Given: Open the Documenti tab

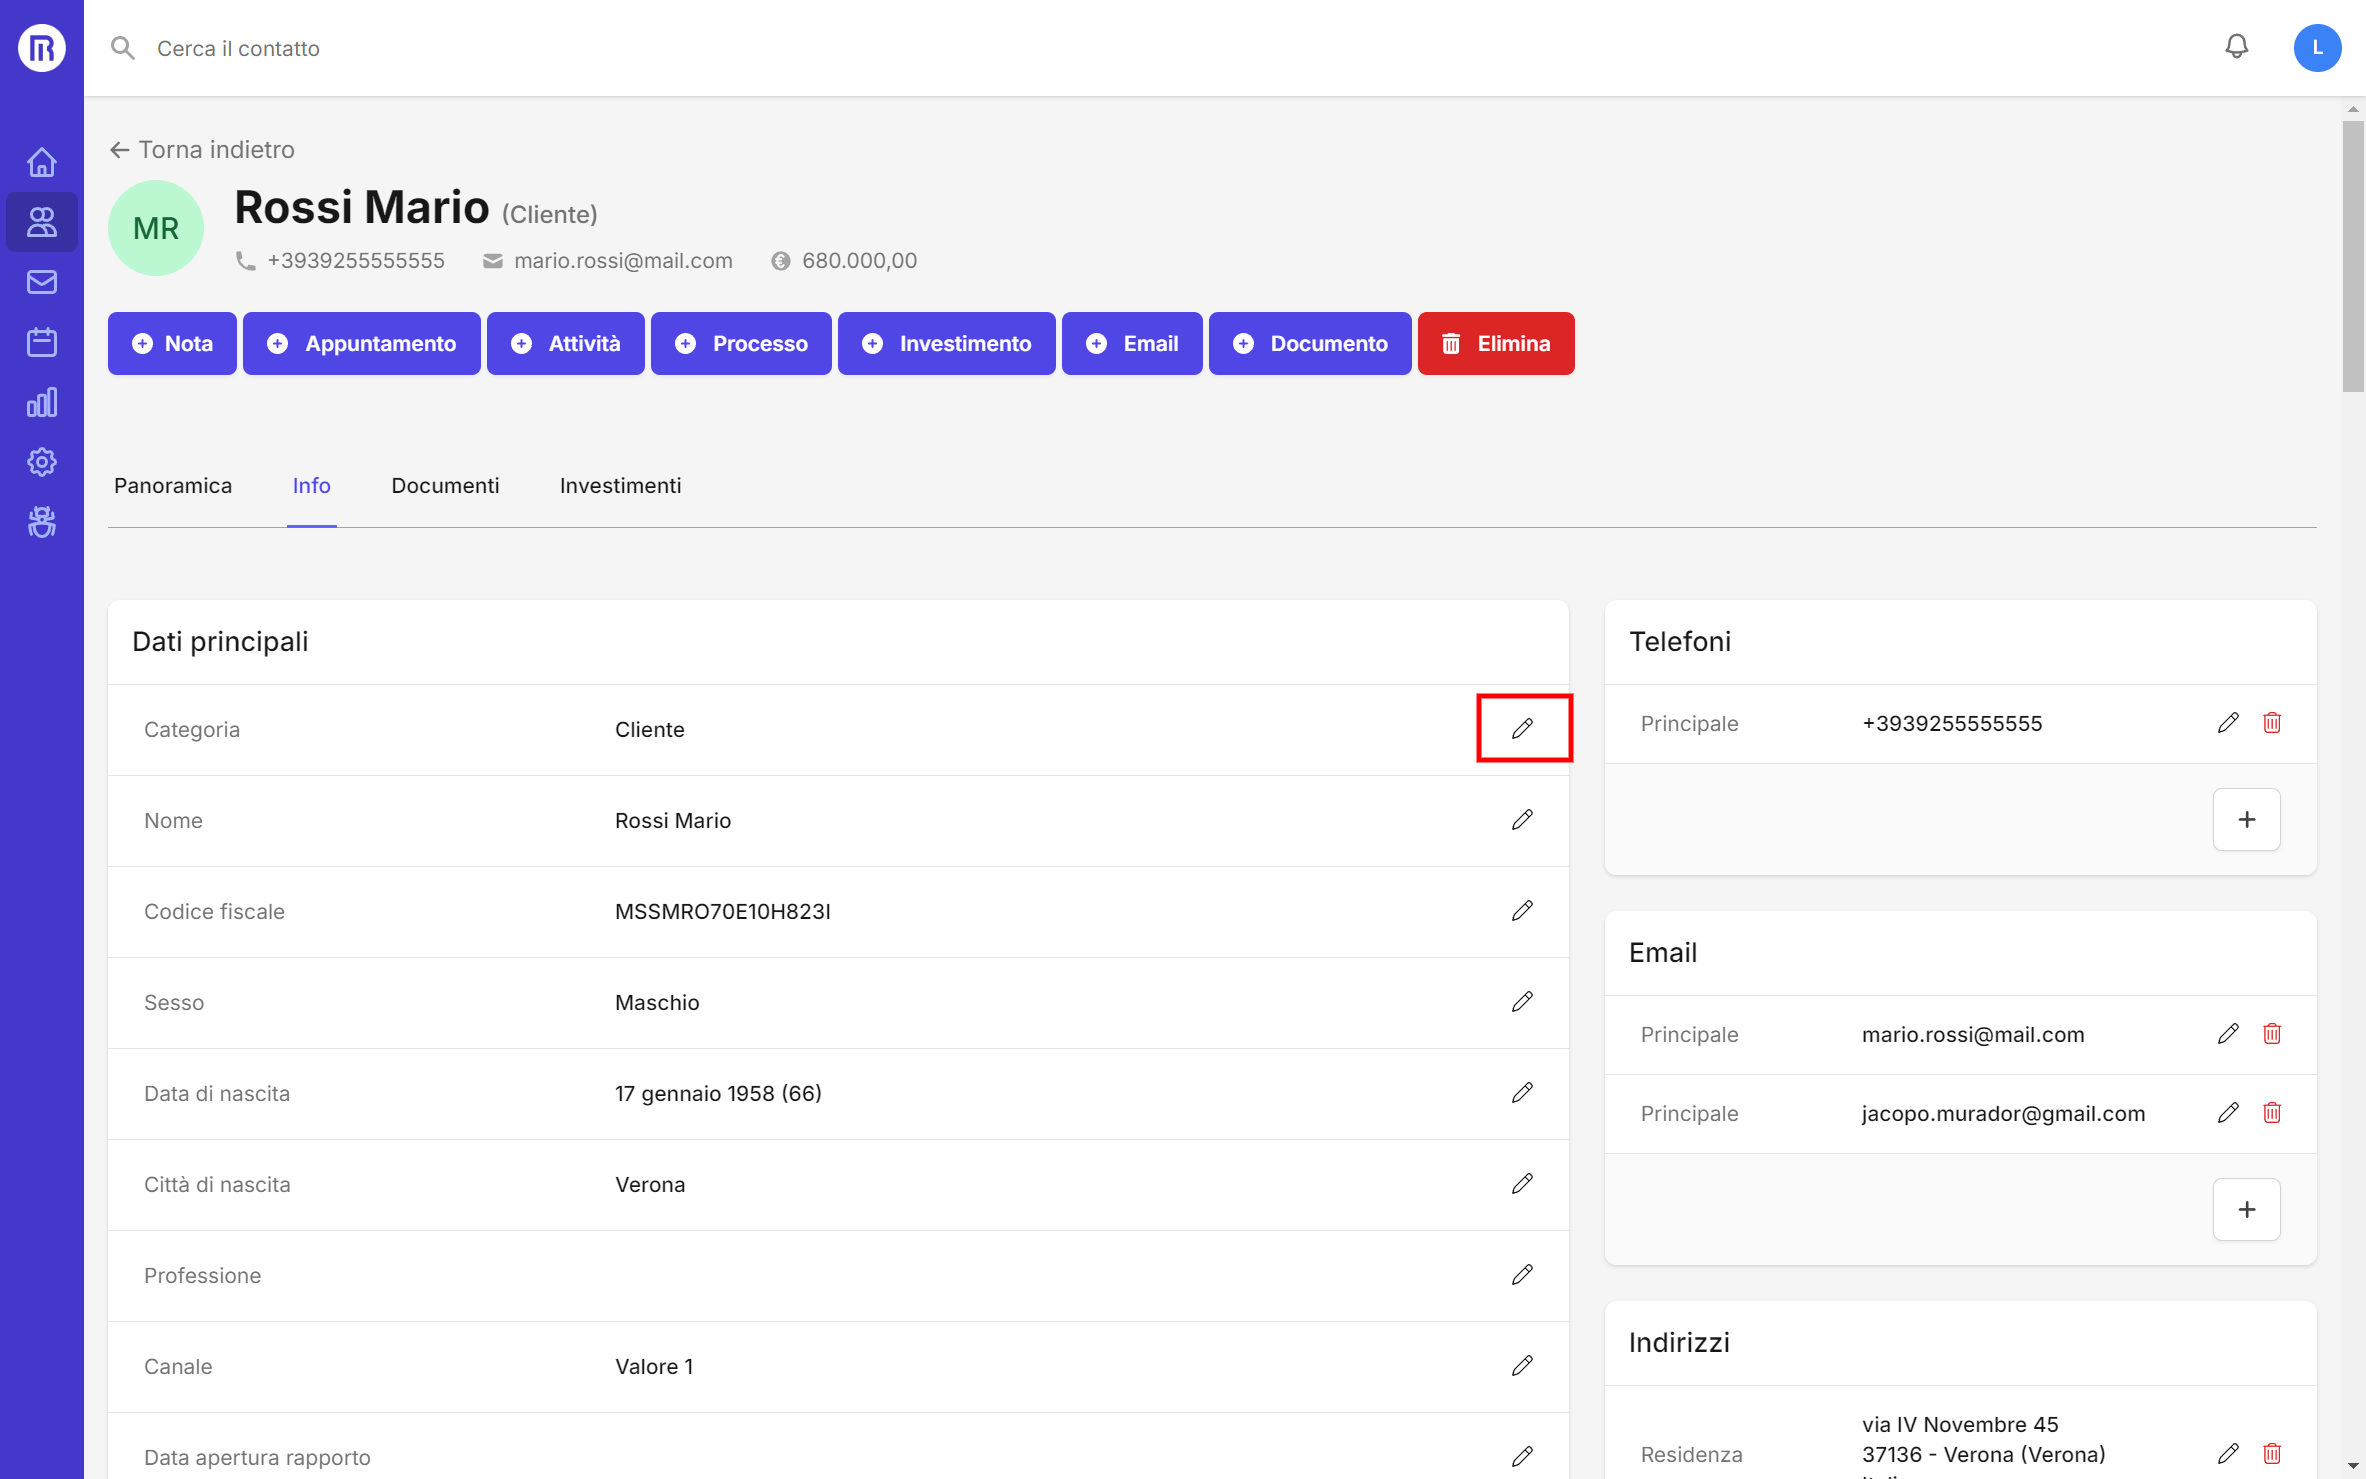Looking at the screenshot, I should [445, 486].
